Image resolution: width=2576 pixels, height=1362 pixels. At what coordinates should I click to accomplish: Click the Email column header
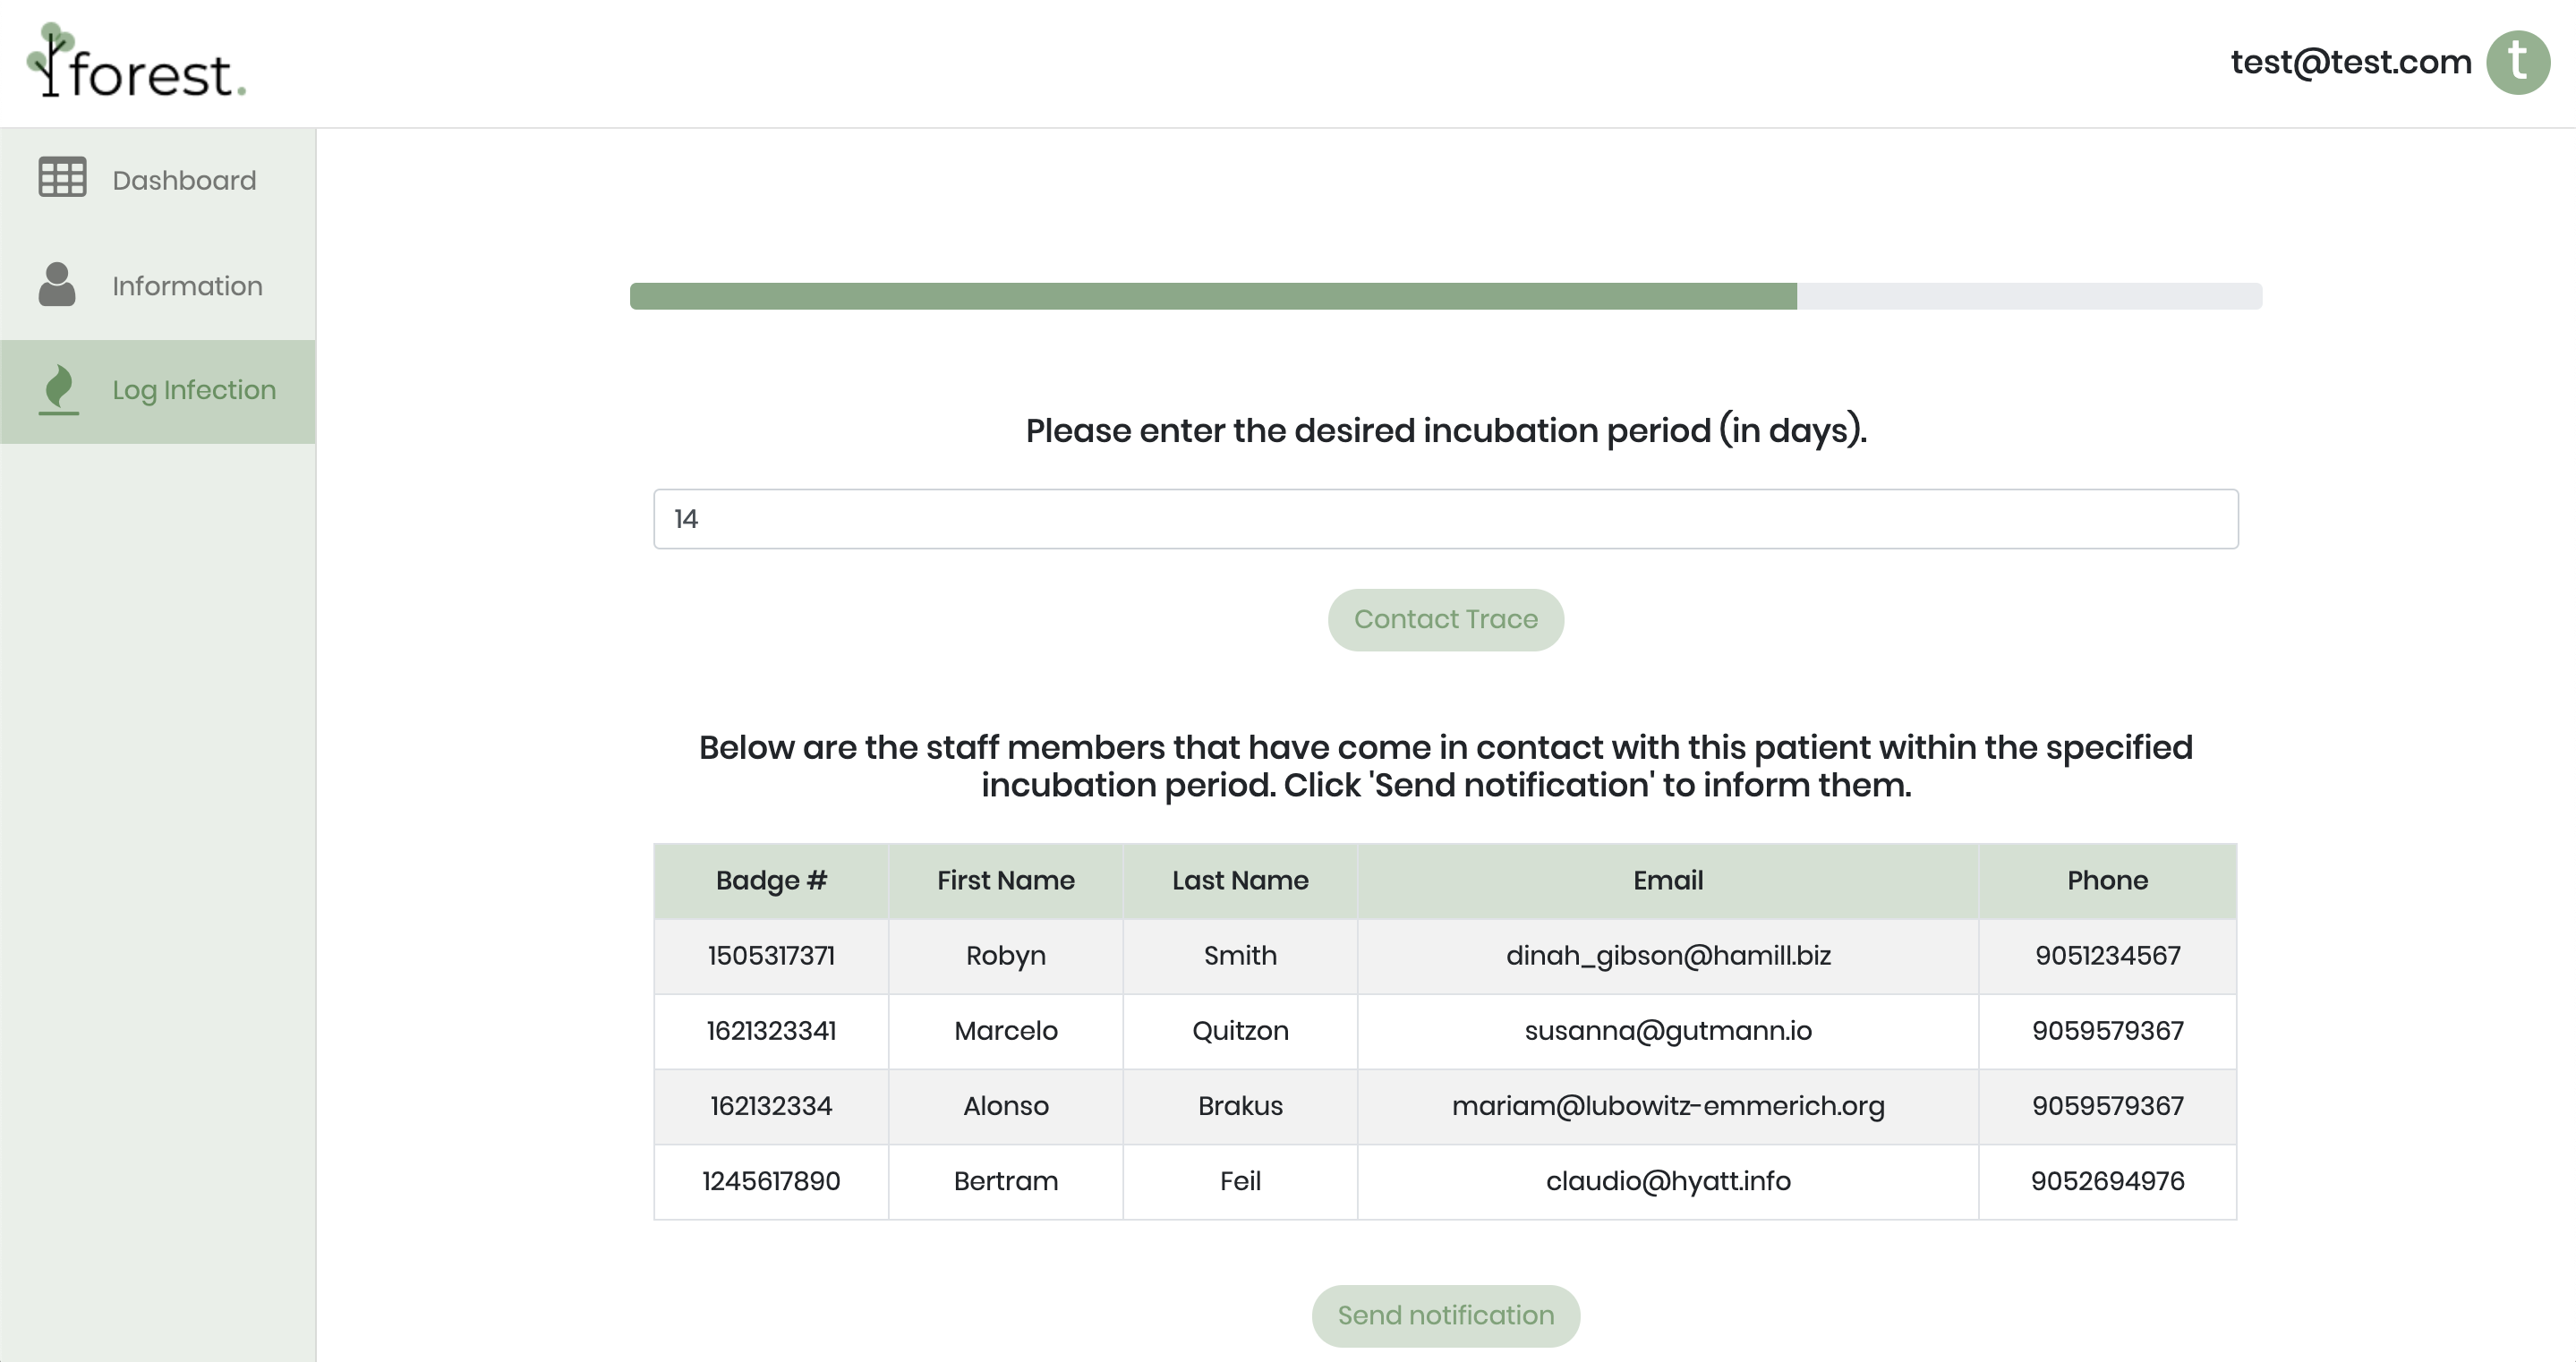(1667, 881)
